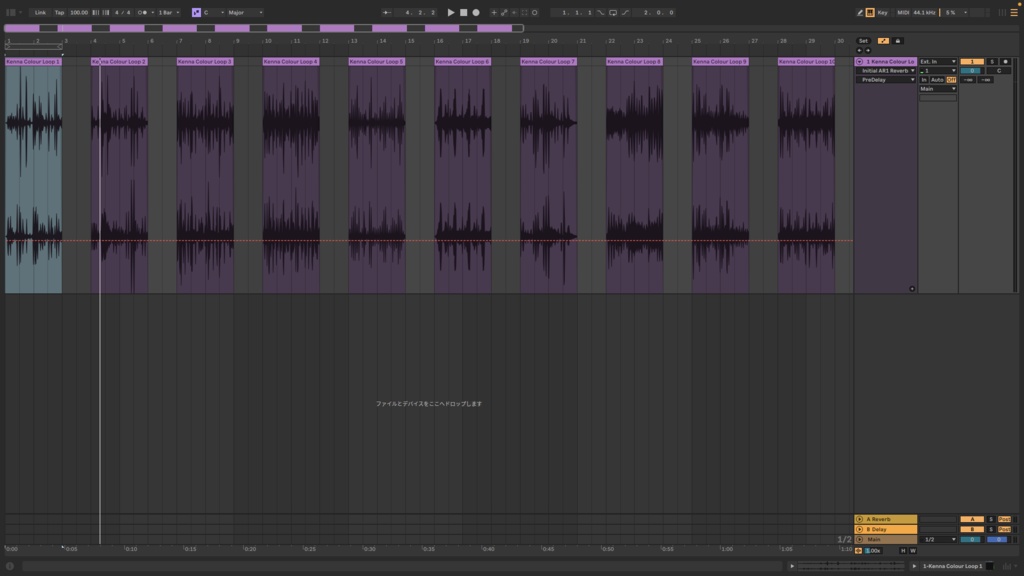Open the input channel 1 dropdown
1024x576 pixels.
(938, 71)
